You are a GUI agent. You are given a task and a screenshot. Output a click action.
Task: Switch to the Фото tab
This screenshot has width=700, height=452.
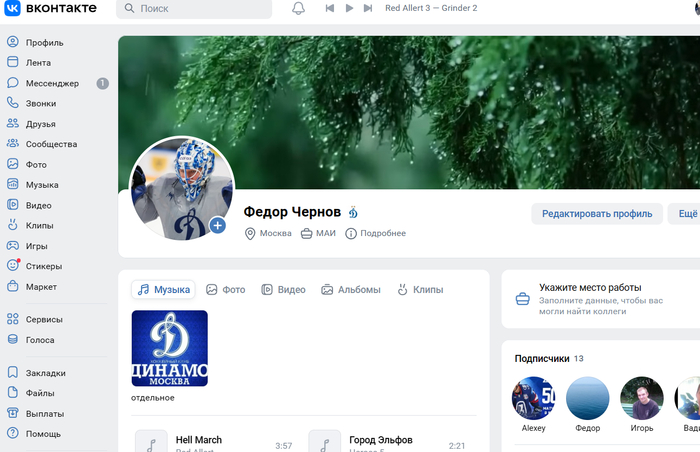226,290
